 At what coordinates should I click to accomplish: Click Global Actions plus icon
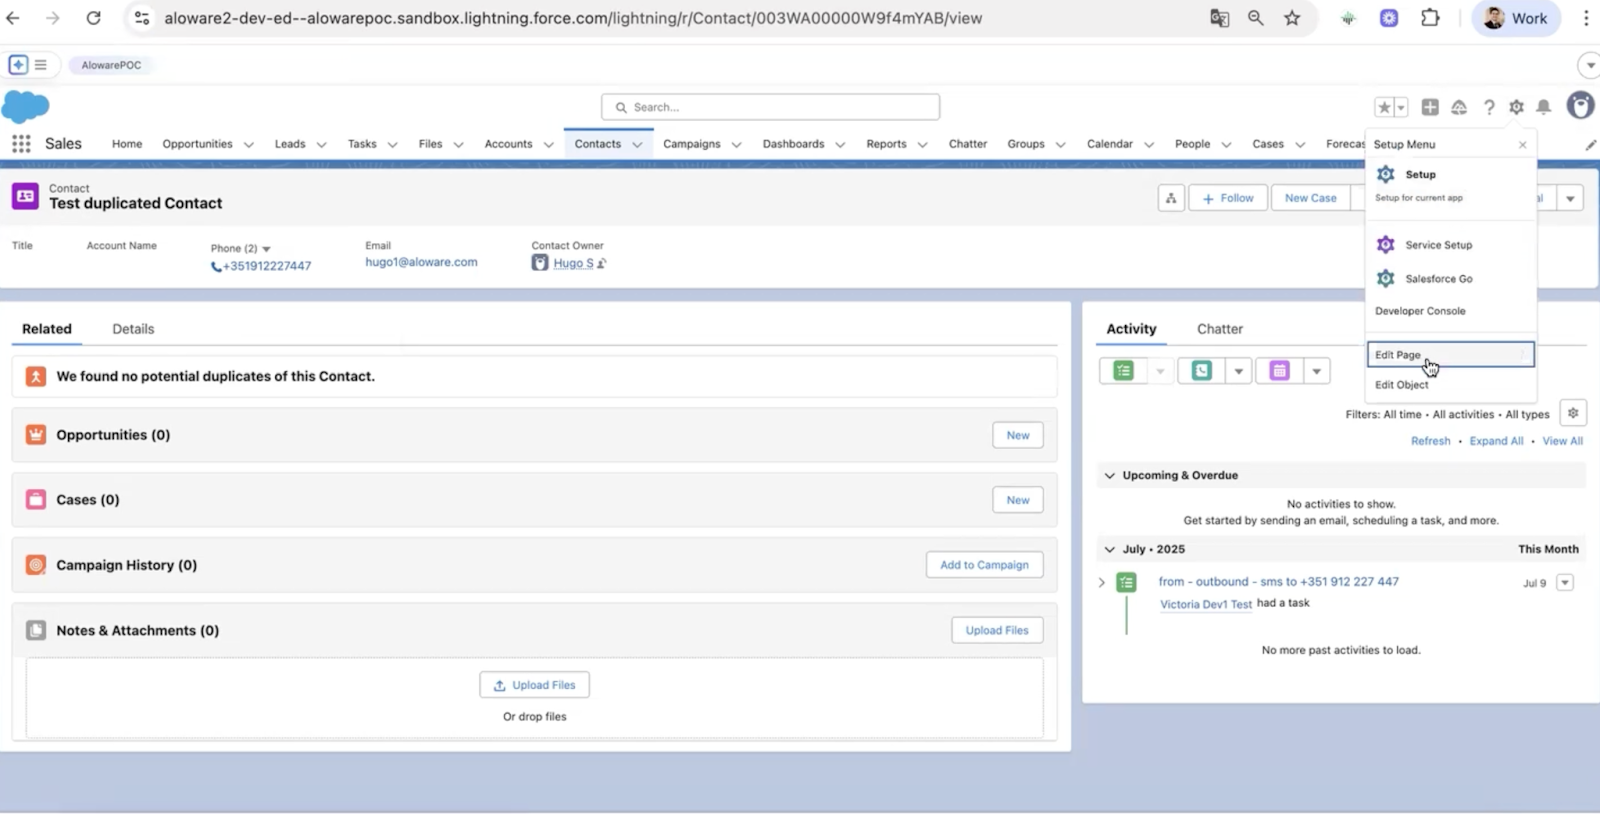pos(1430,107)
